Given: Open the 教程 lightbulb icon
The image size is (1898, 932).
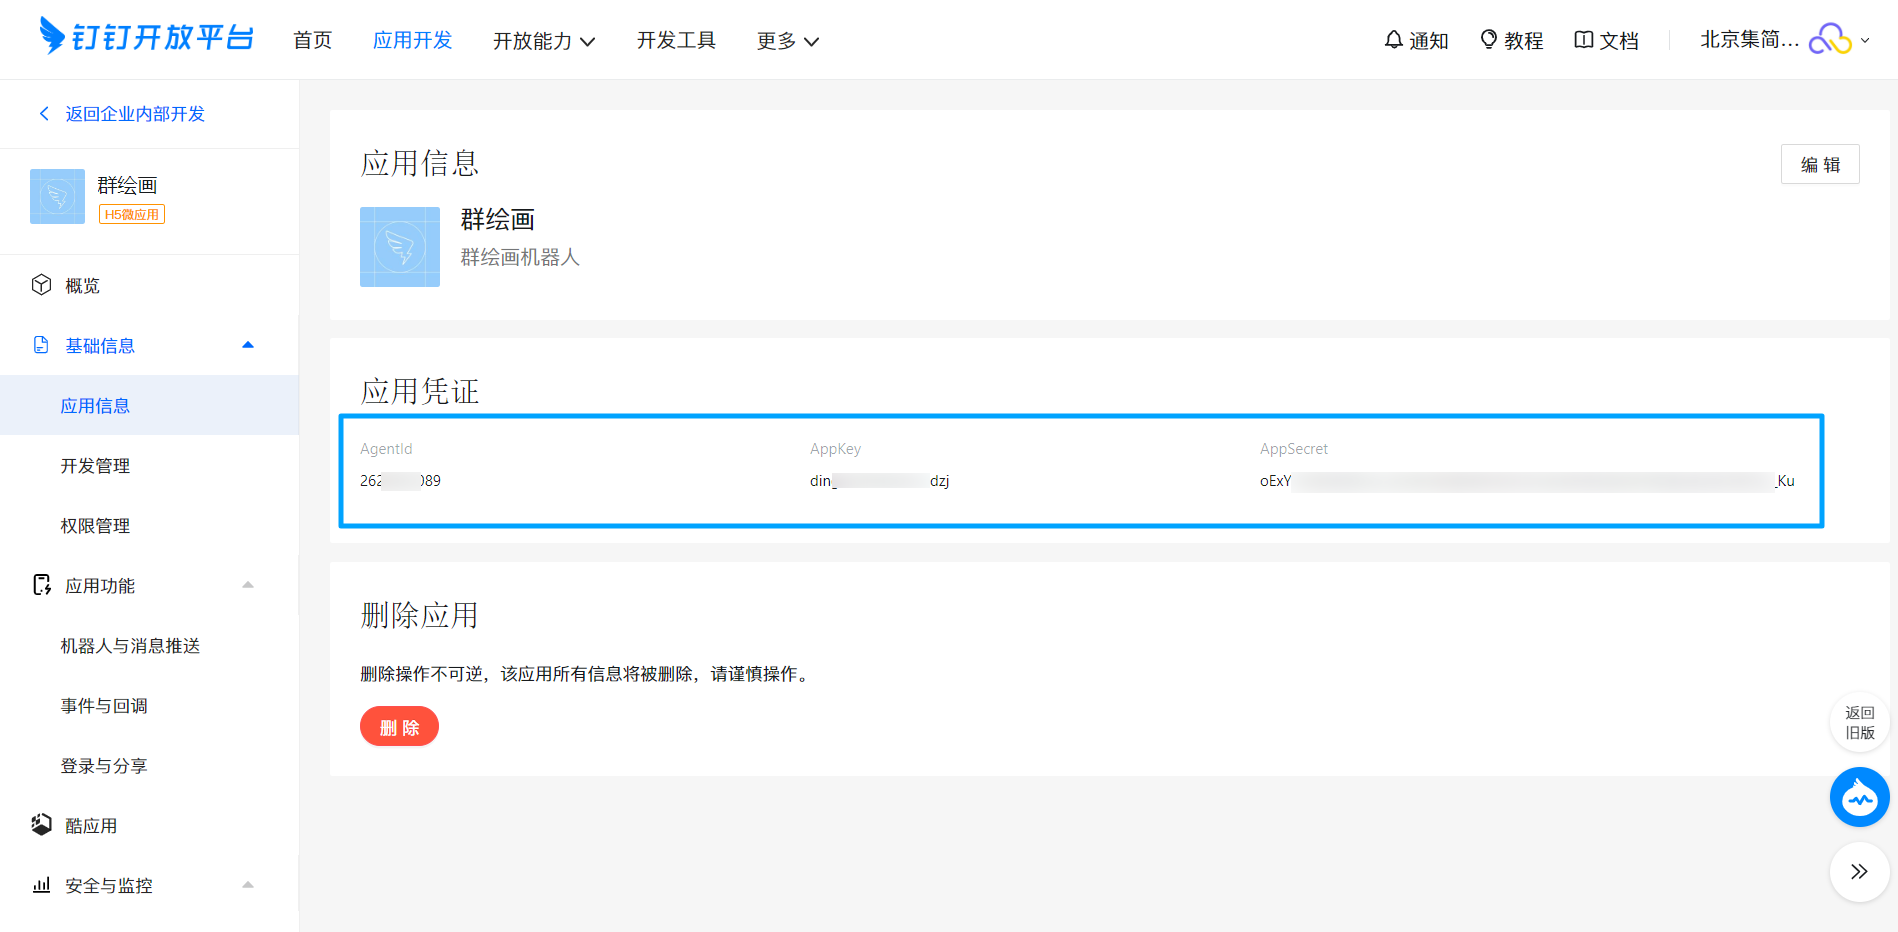Looking at the screenshot, I should click(1489, 40).
